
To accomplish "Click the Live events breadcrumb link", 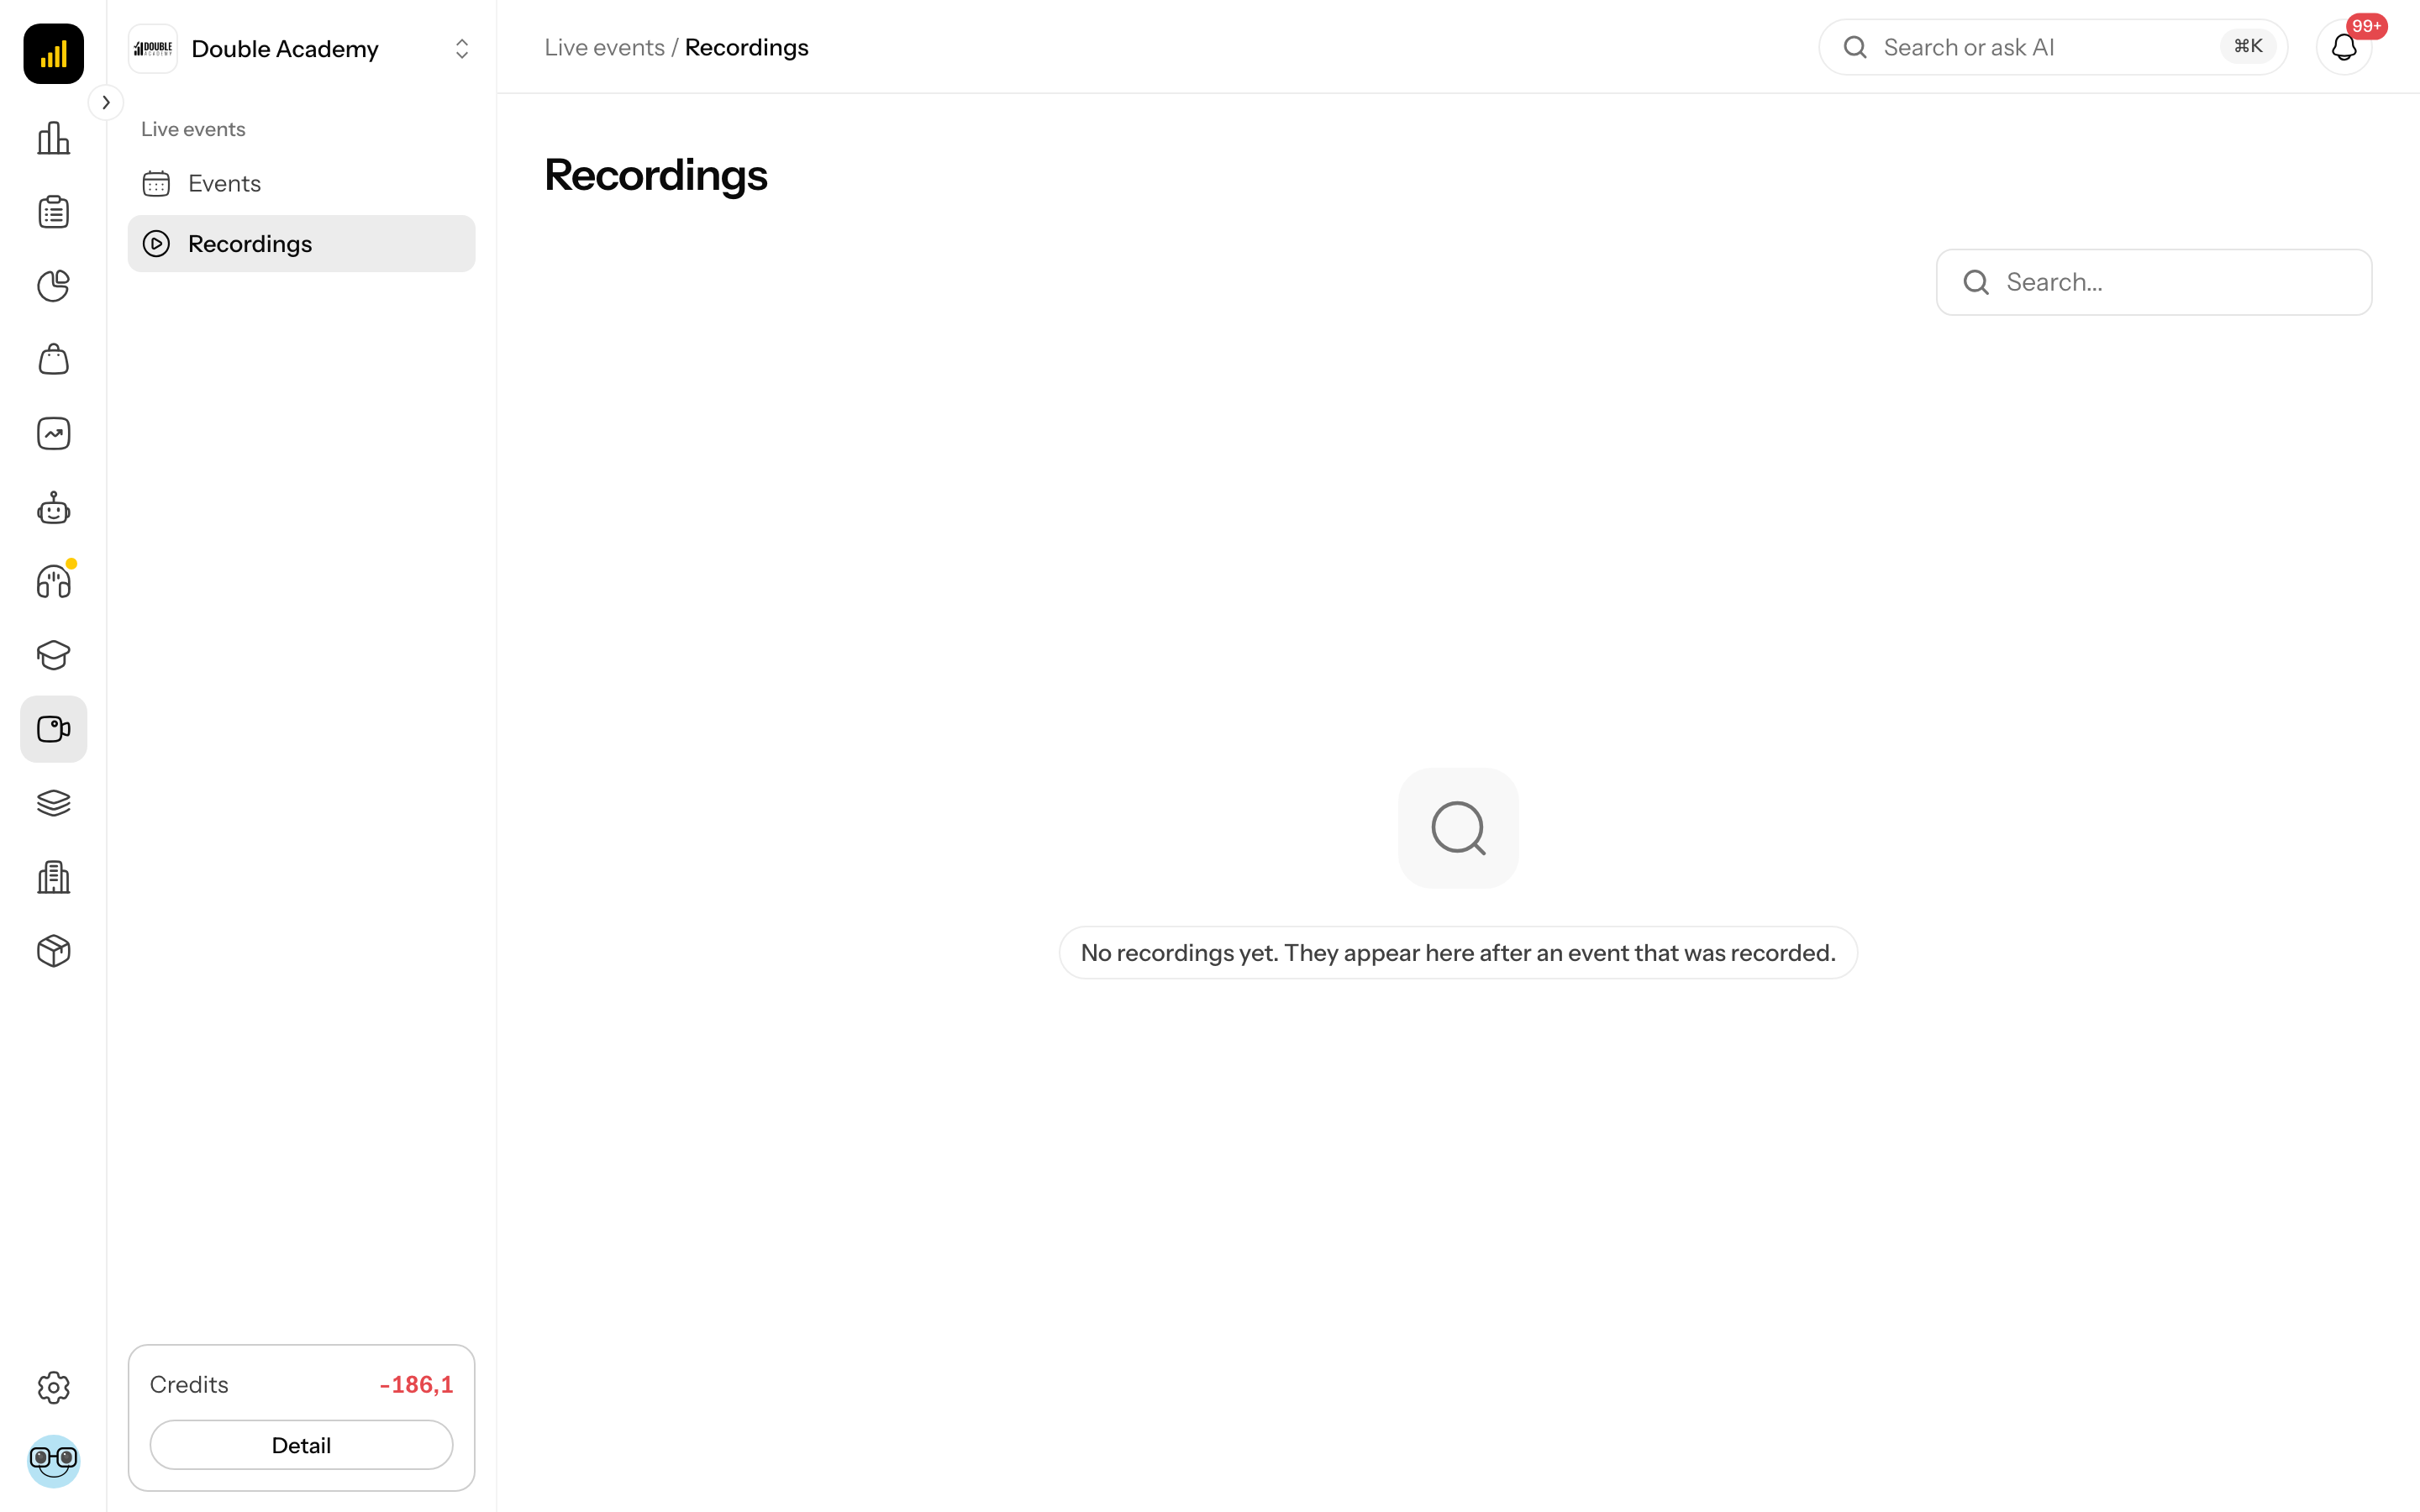I will click(604, 47).
